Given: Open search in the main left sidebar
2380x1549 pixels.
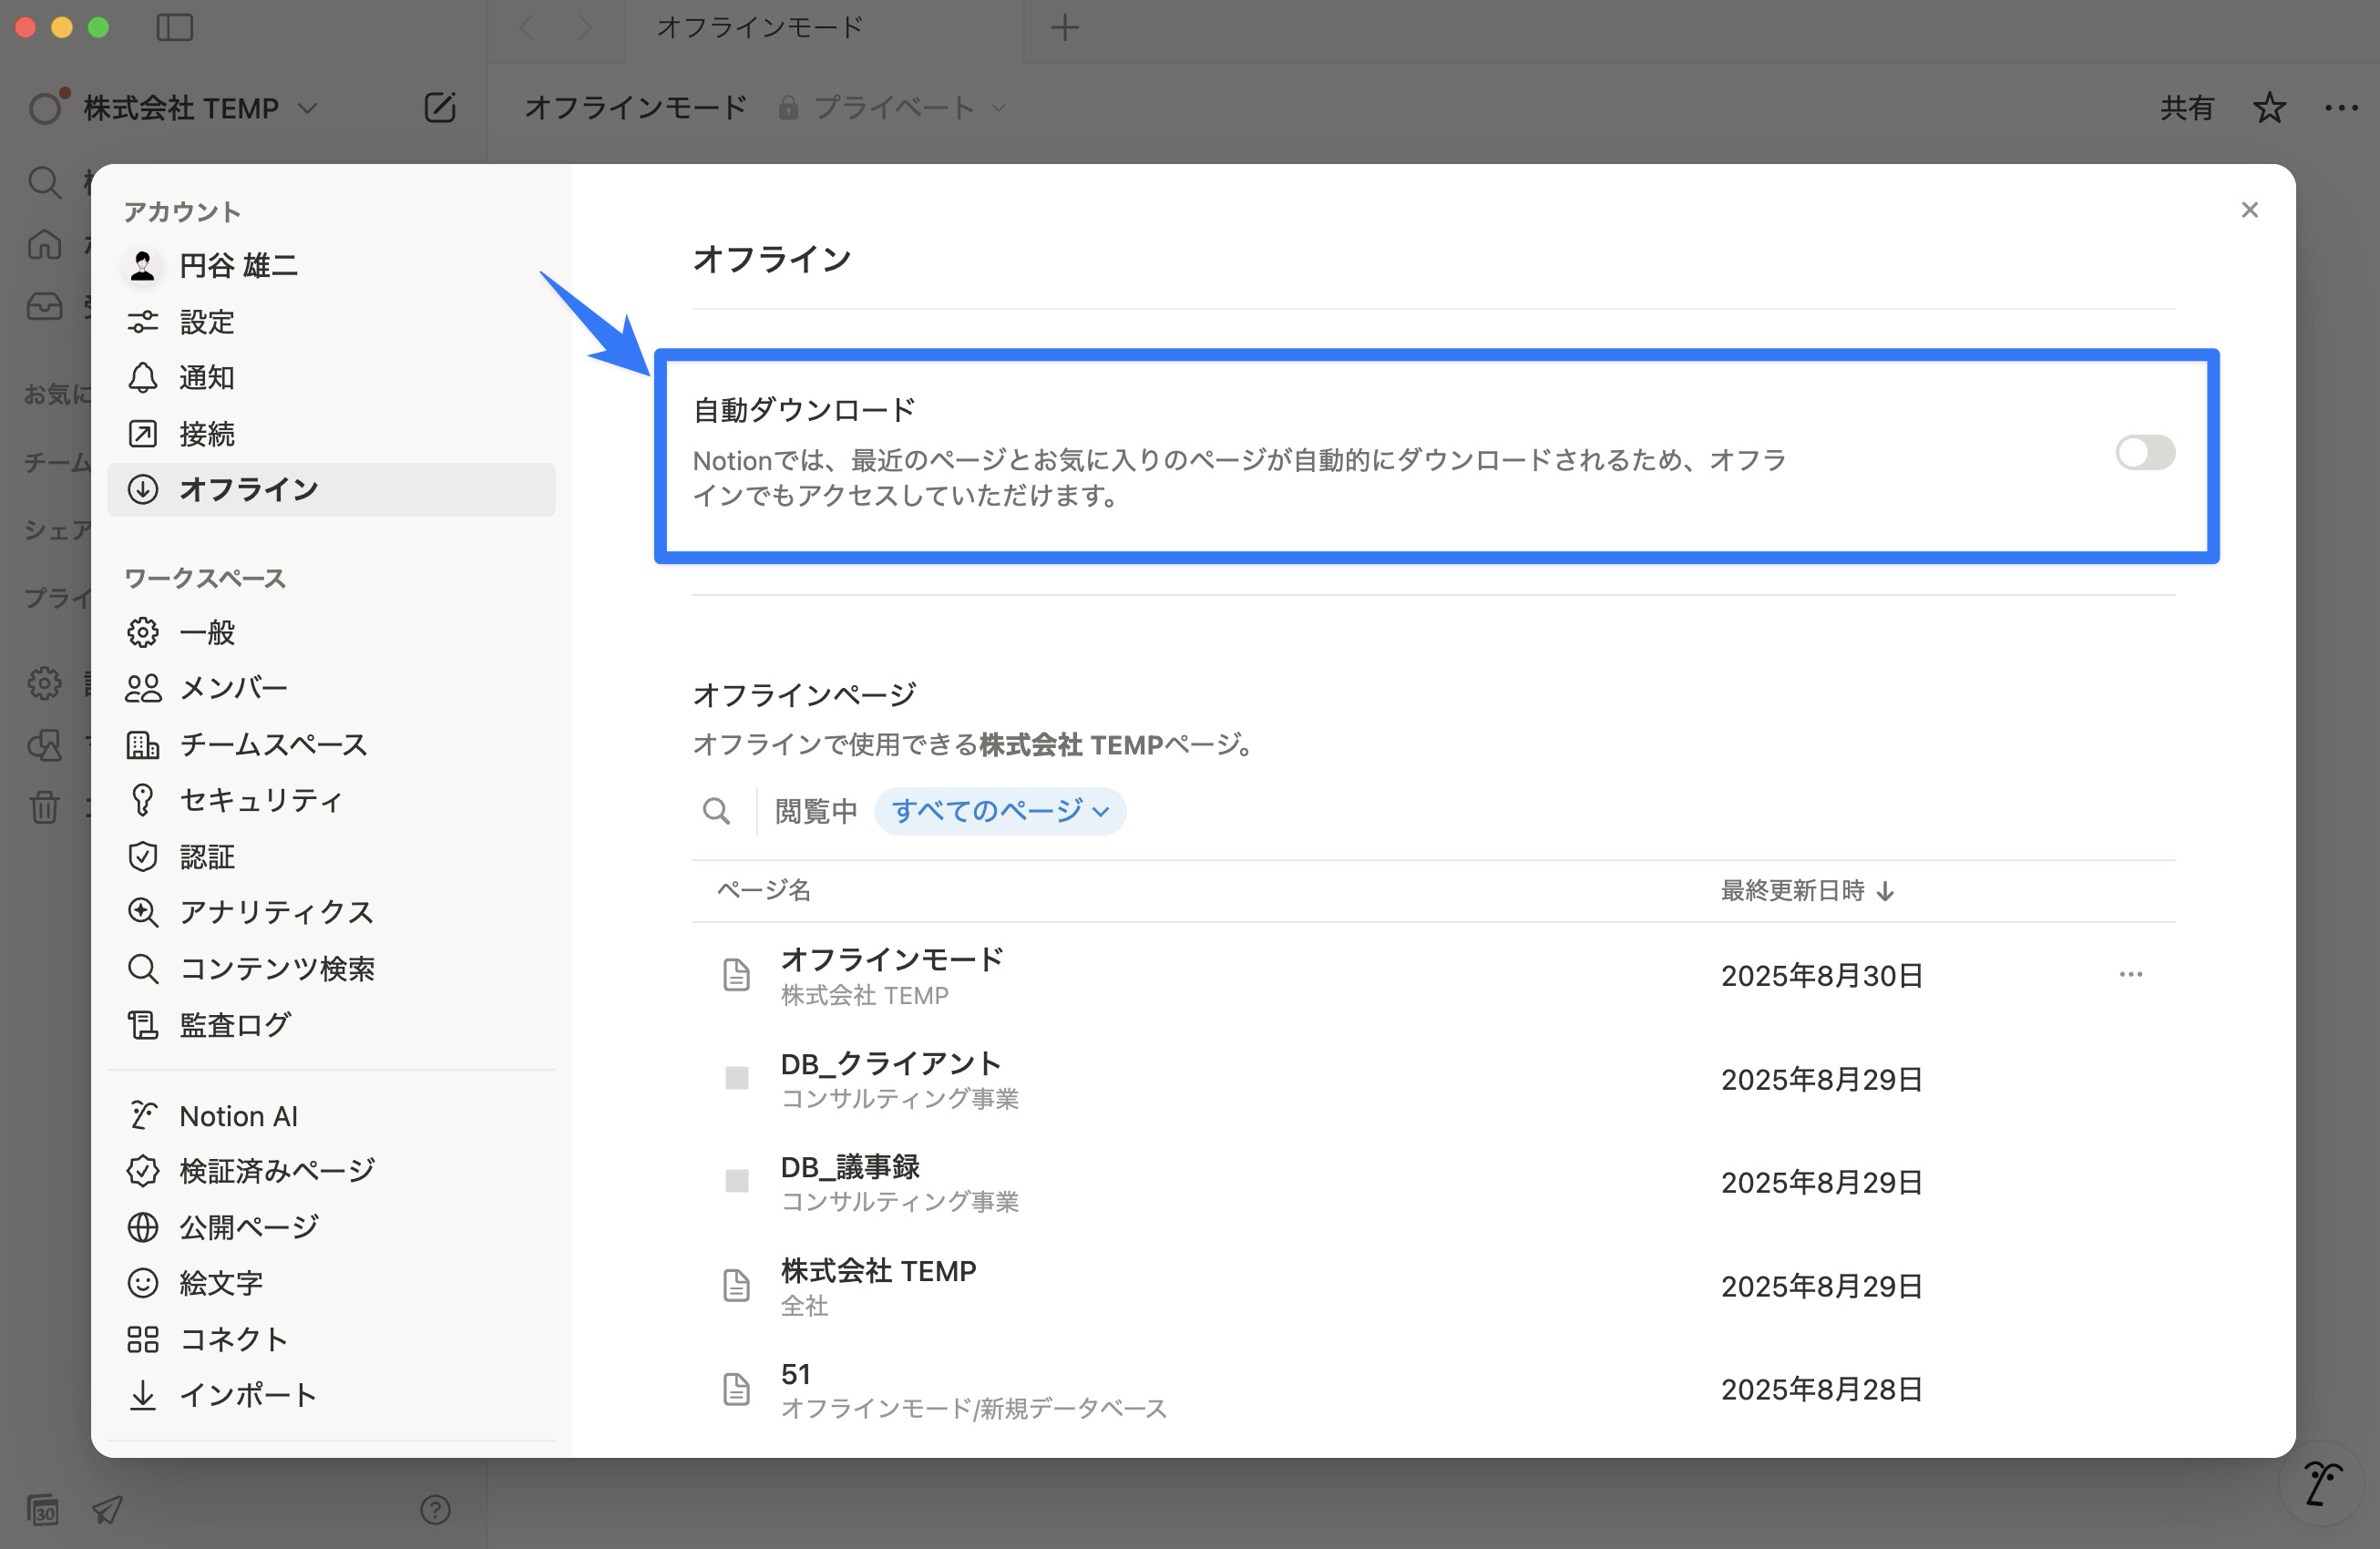Looking at the screenshot, I should pos(44,182).
